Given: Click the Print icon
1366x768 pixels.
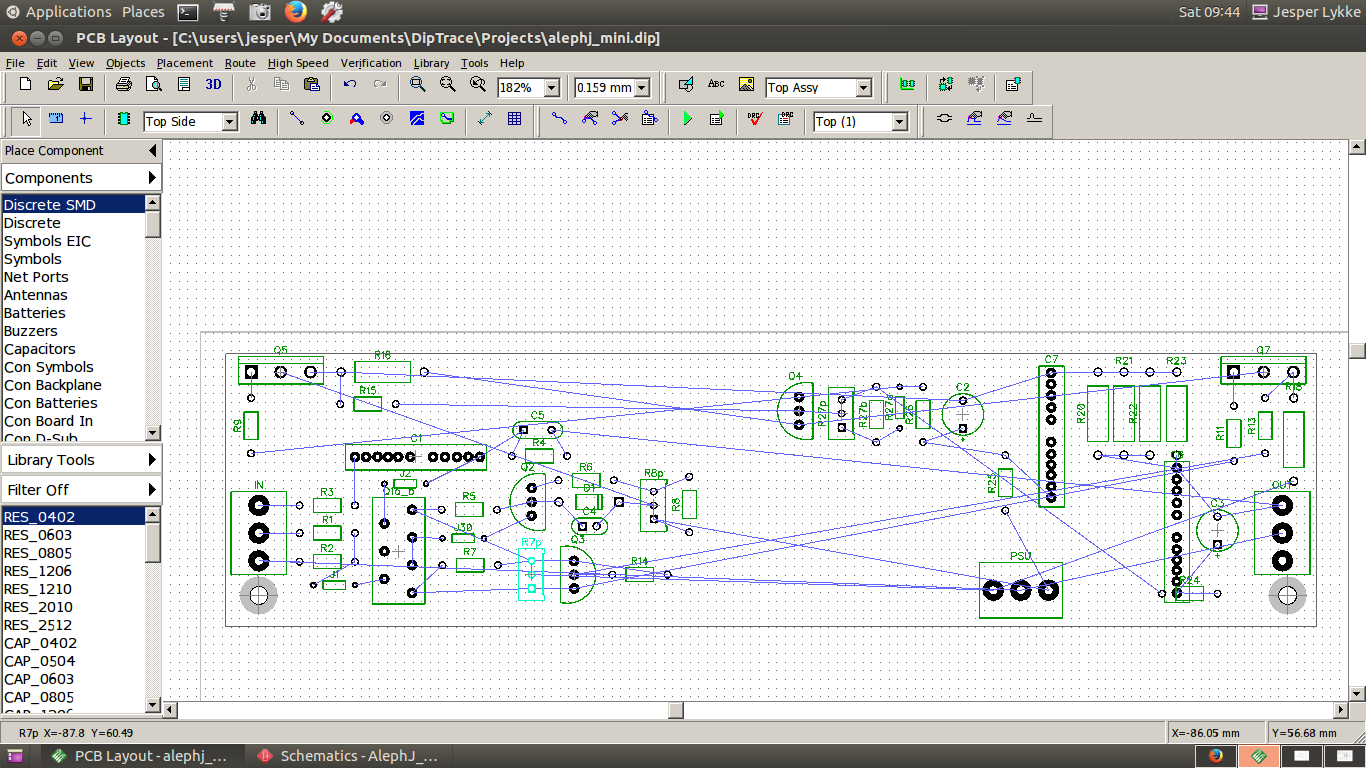Looking at the screenshot, I should (x=123, y=86).
